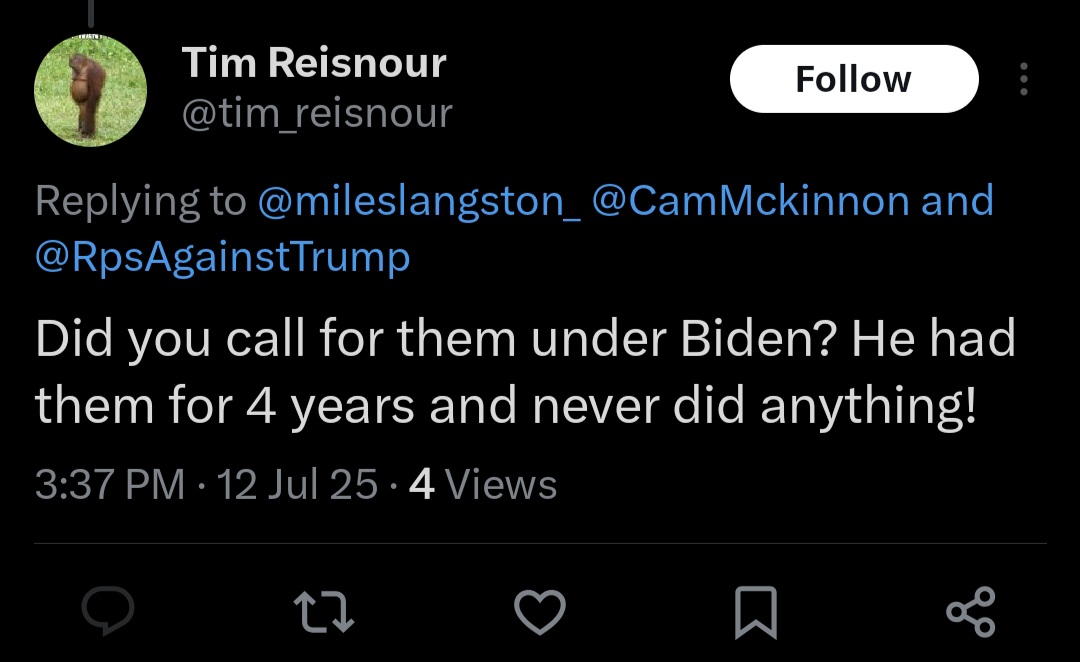Viewport: 1080px width, 662px height.
Task: Select the 12 Jul 25 date
Action: coord(297,484)
